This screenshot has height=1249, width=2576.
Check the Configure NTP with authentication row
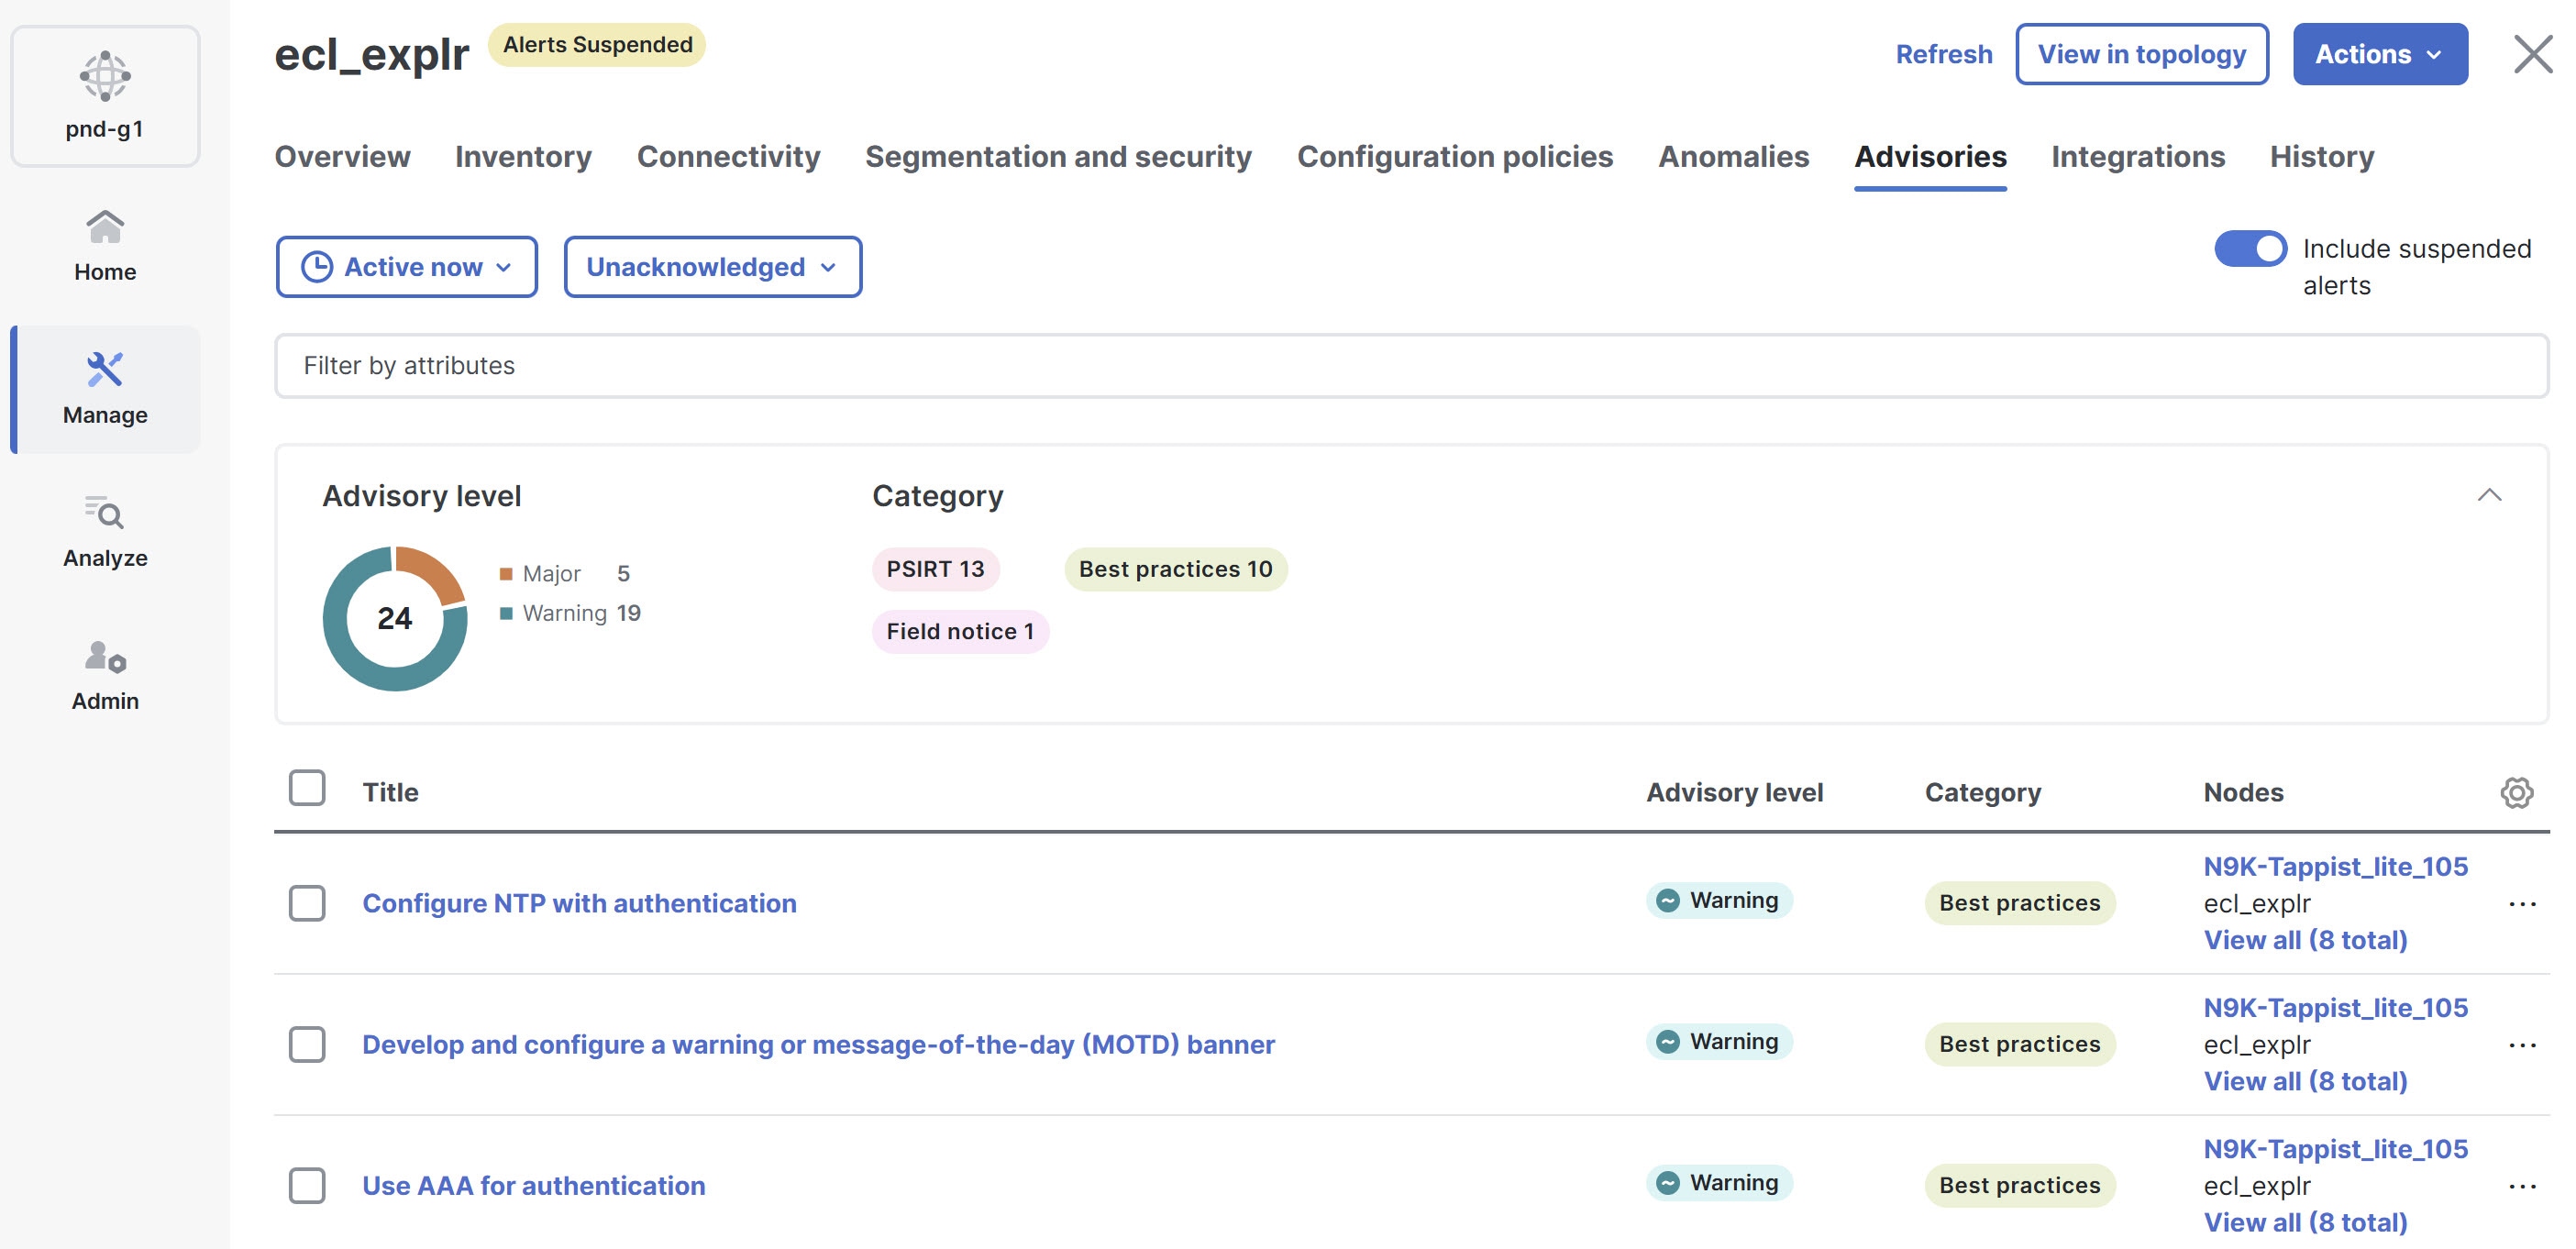(x=307, y=903)
